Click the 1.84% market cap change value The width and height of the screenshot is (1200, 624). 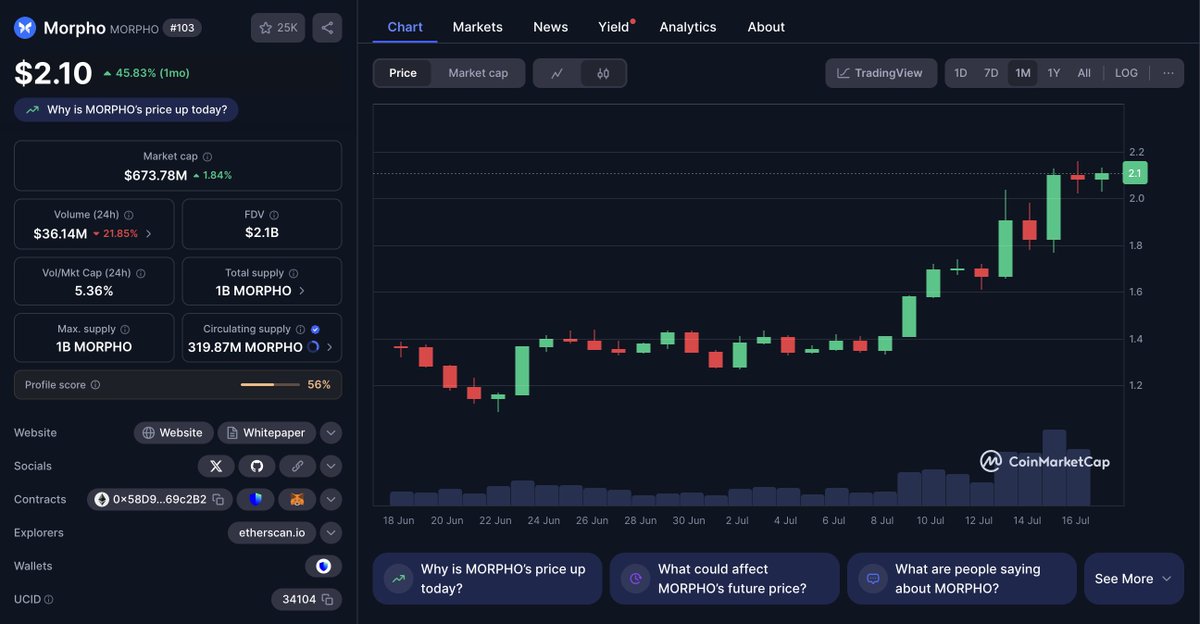pyautogui.click(x=212, y=176)
